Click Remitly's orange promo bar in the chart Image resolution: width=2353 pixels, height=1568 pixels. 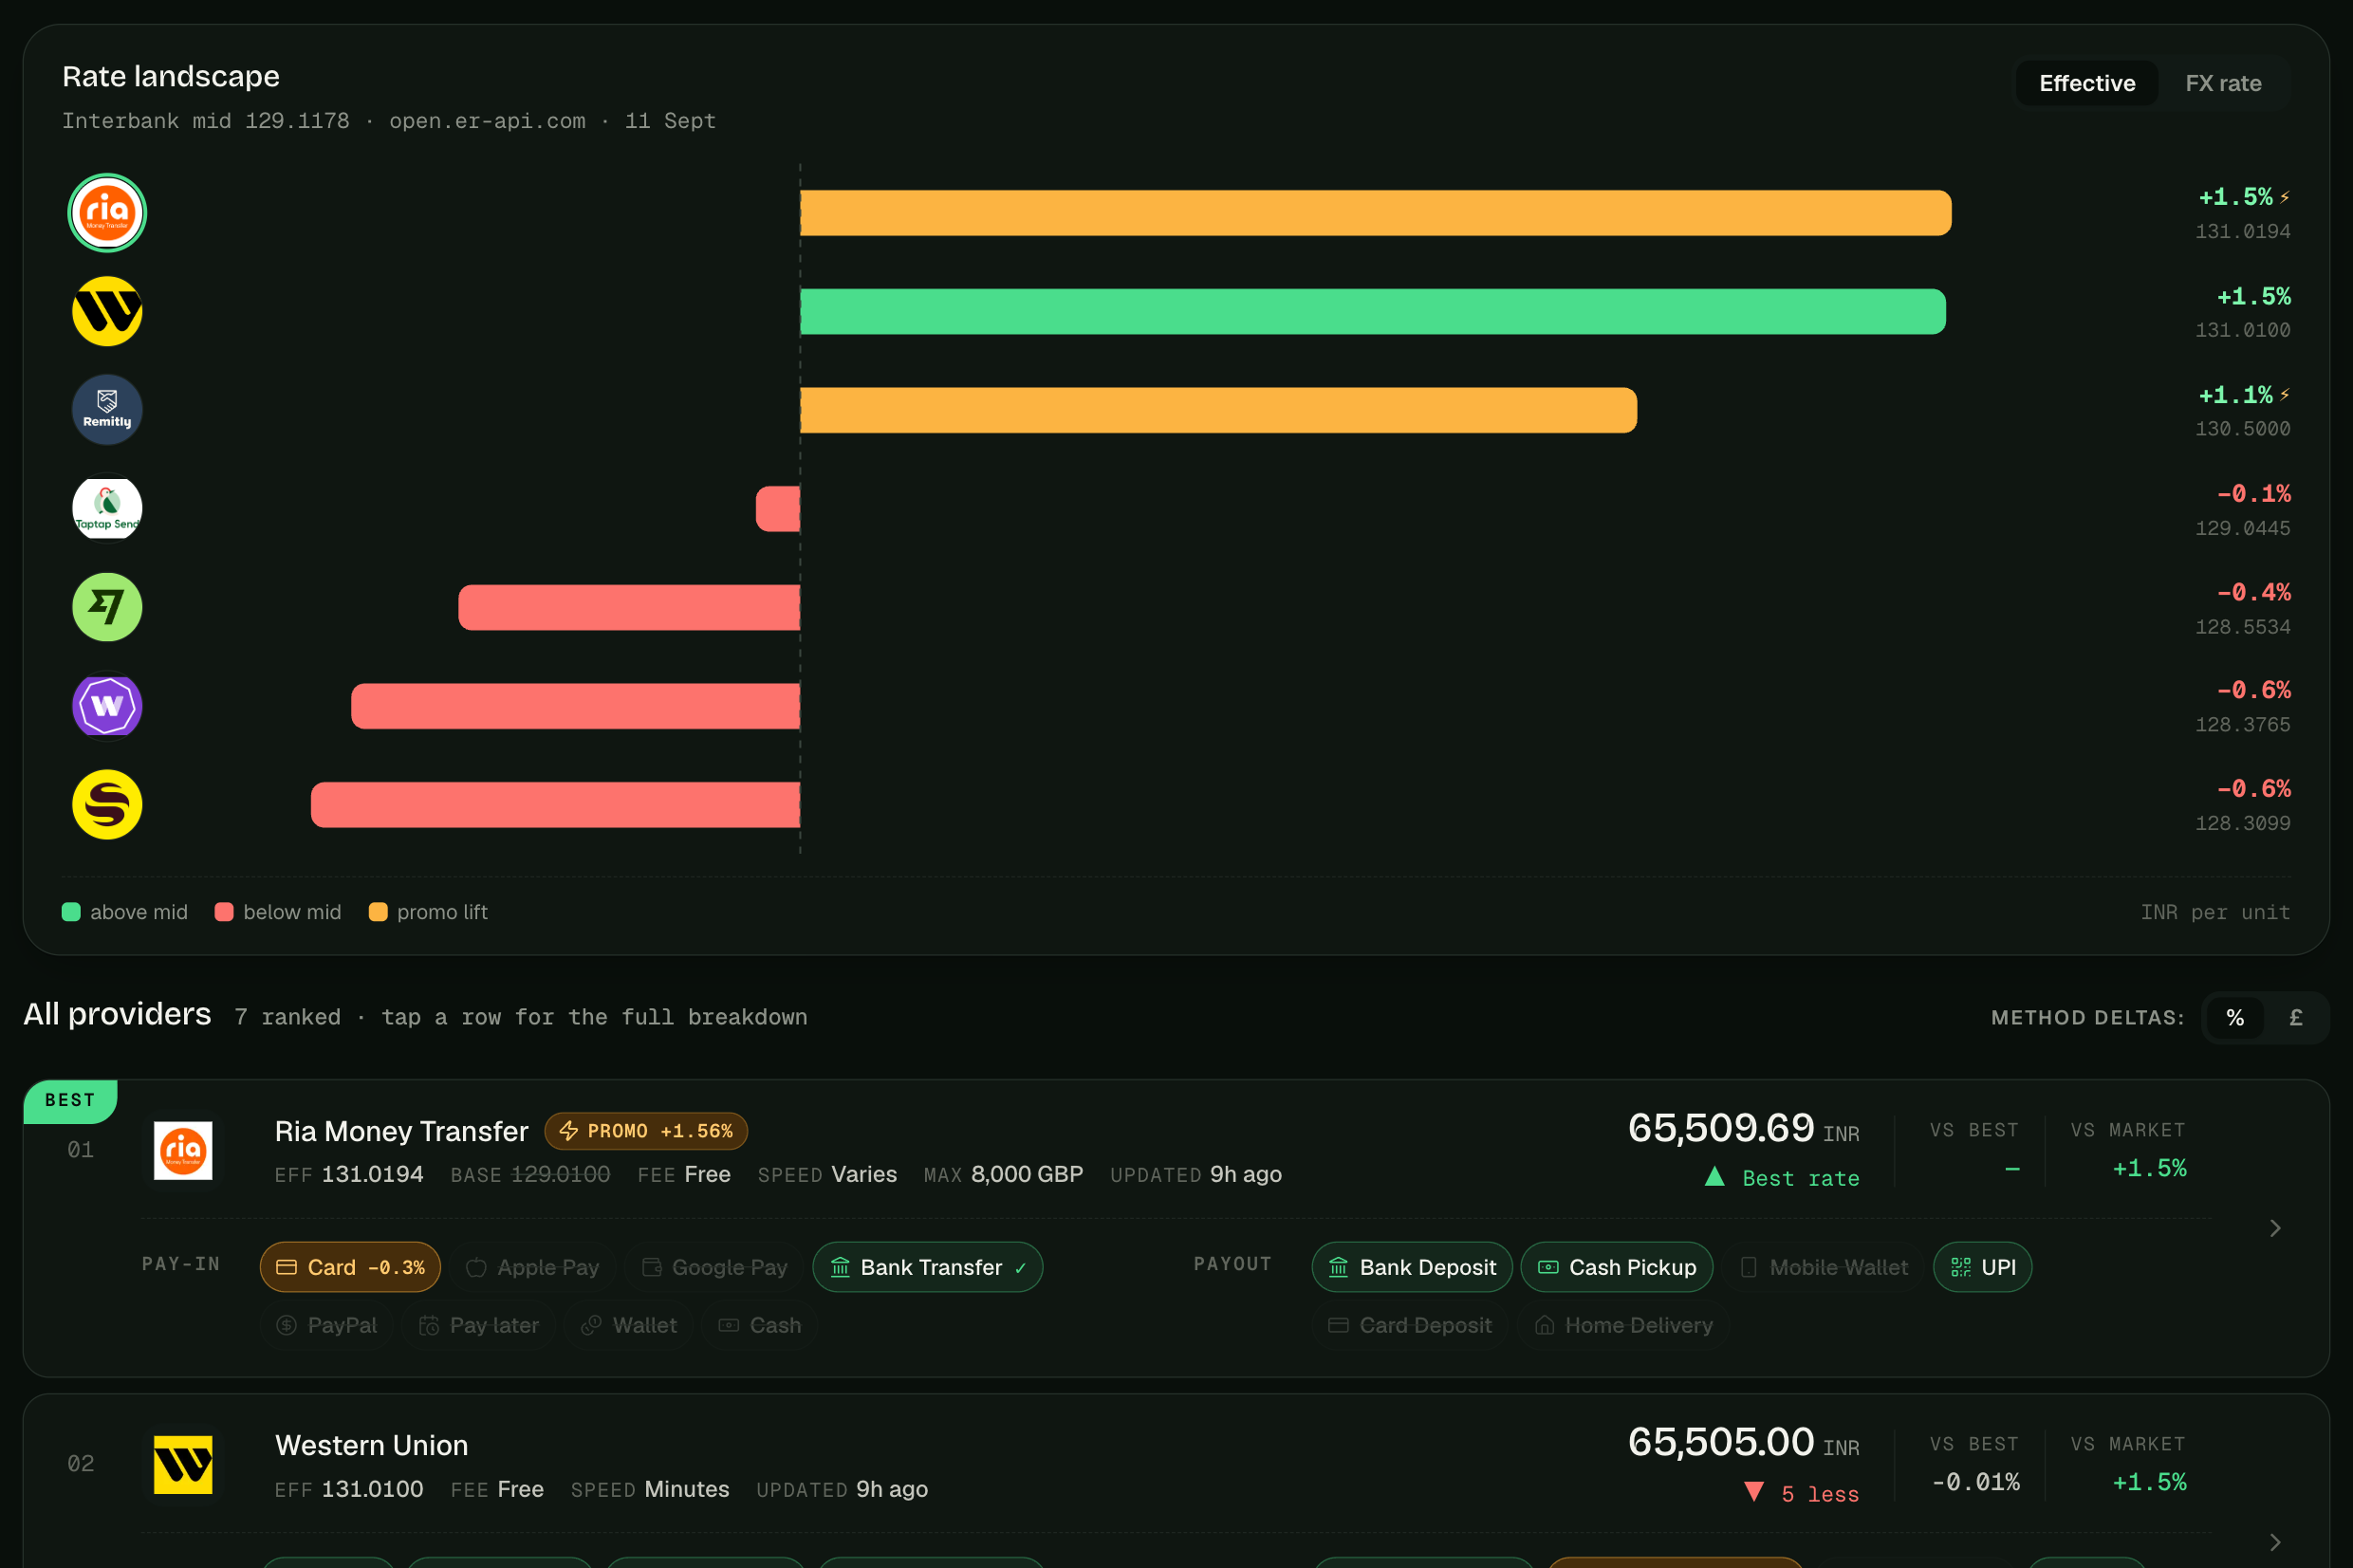pos(1218,410)
